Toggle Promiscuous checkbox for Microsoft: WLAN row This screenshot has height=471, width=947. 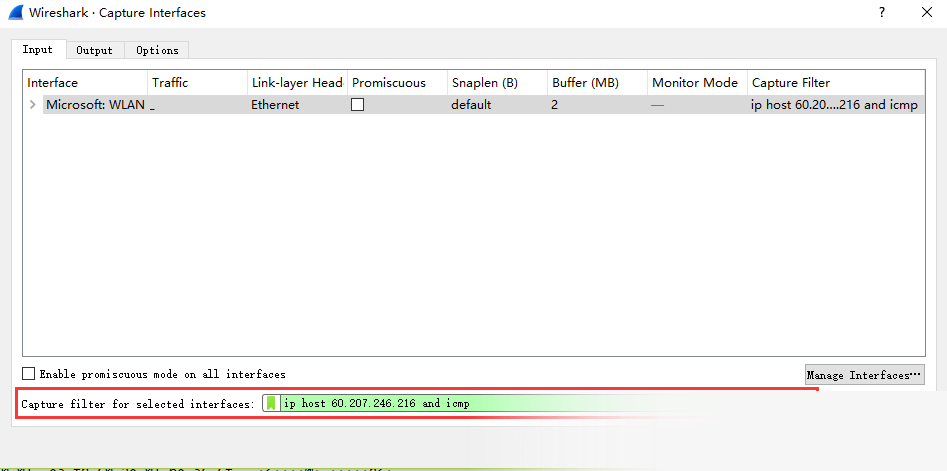358,104
